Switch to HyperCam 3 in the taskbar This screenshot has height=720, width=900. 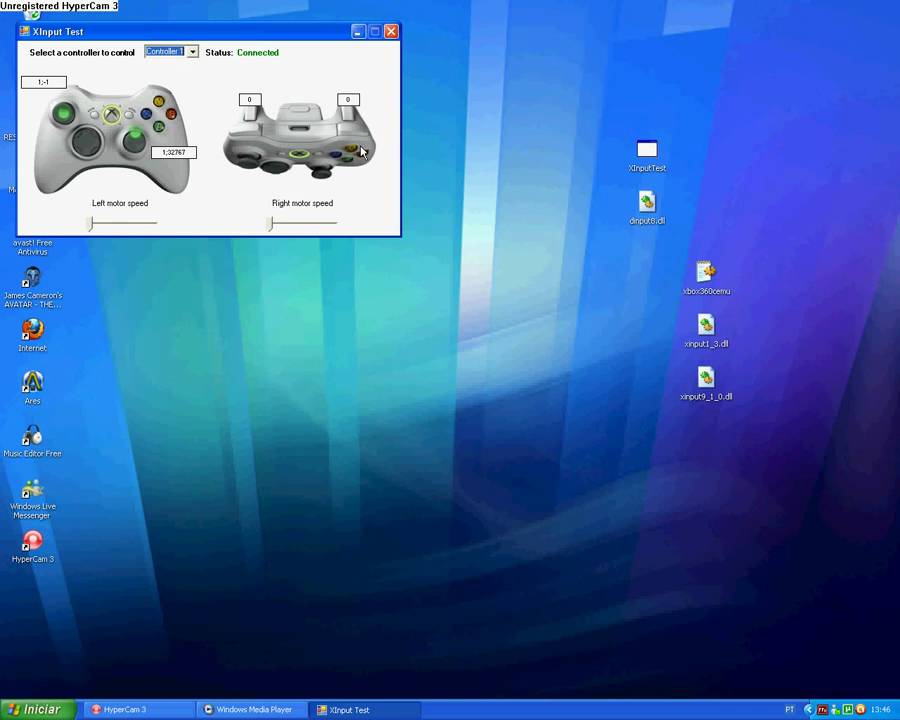138,710
